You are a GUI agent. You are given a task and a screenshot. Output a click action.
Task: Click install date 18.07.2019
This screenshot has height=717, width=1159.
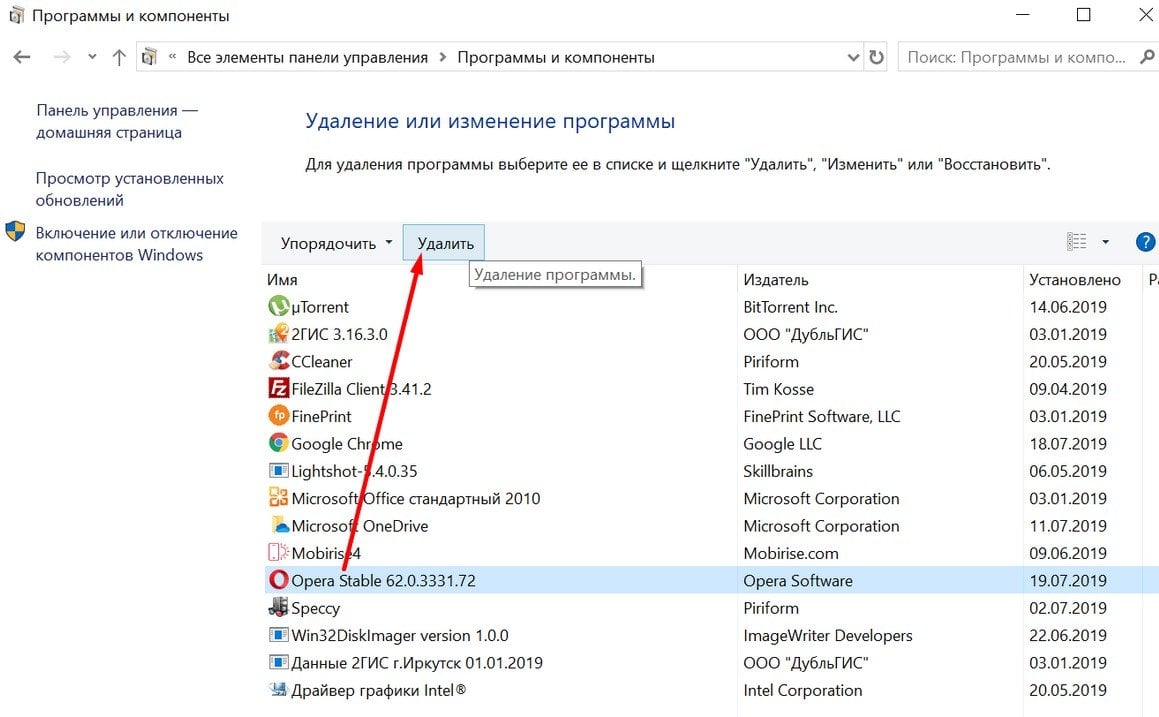(x=1067, y=443)
